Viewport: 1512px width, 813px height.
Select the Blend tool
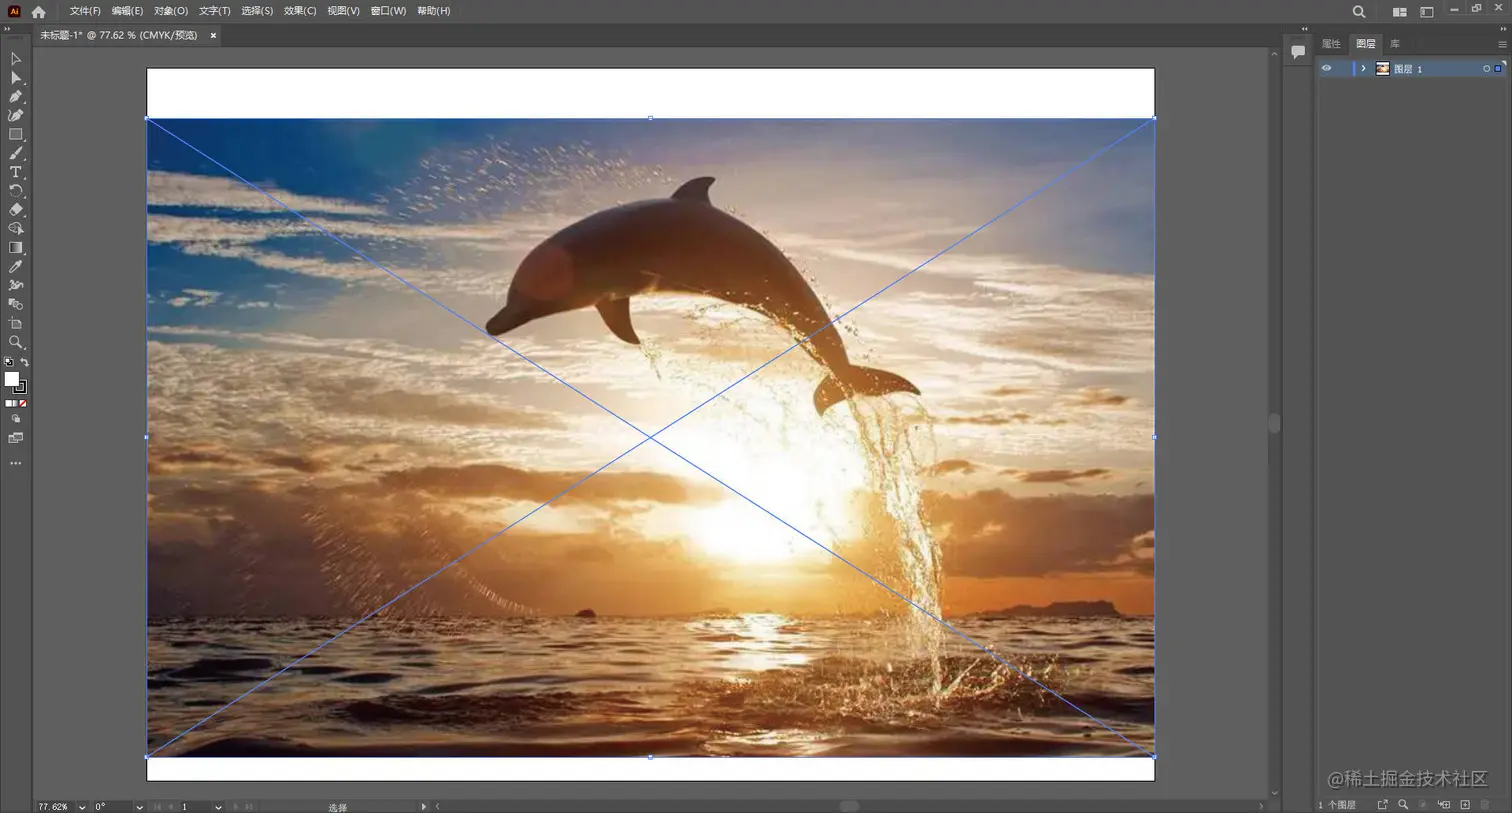click(x=15, y=304)
